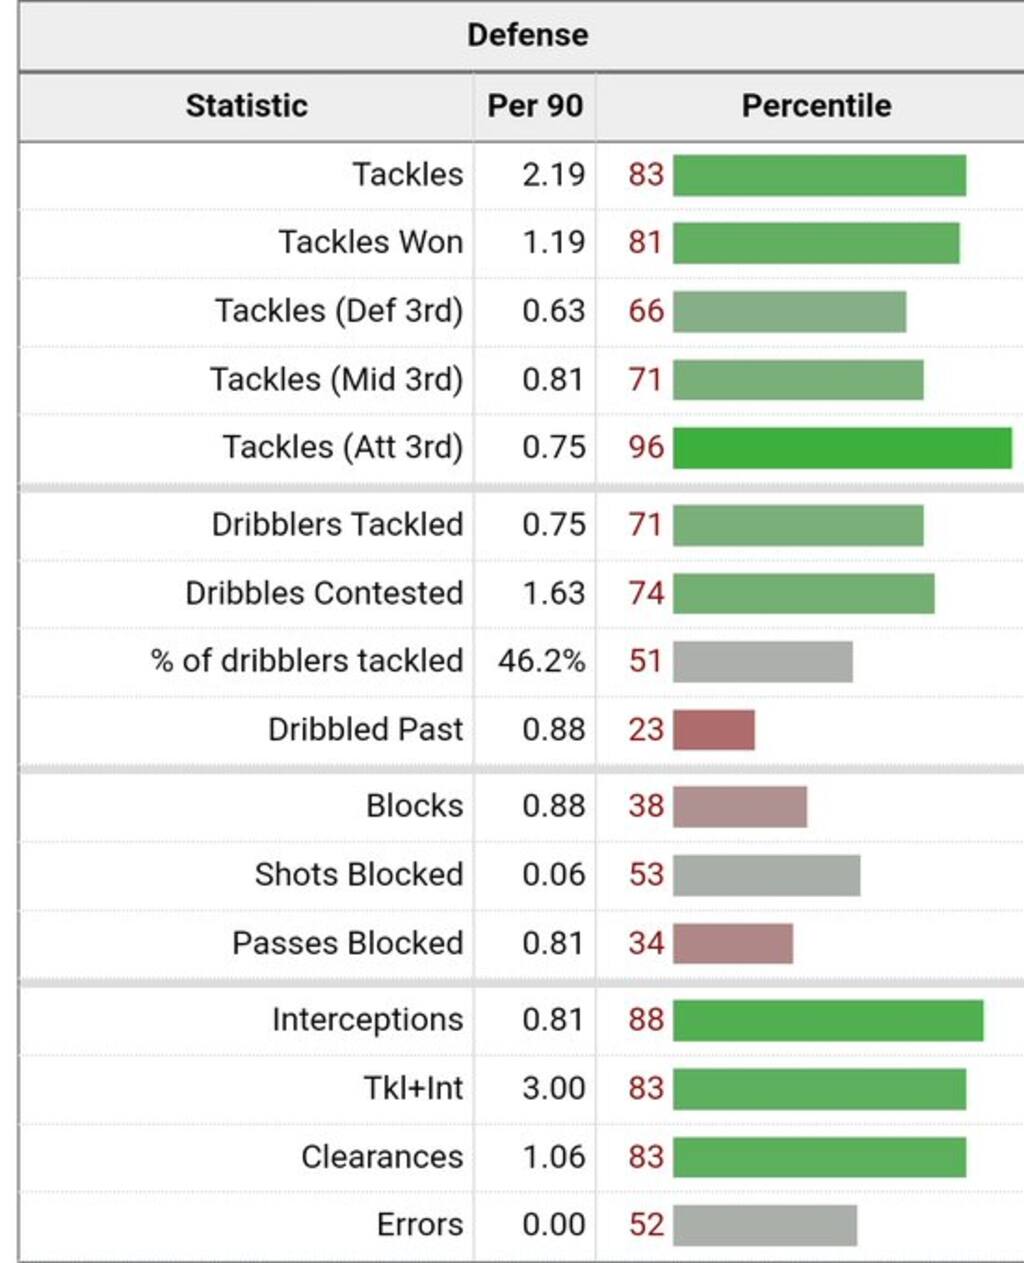Click the Shots Blocked per 90 value
Screen dimensions: 1024x1263
tap(553, 875)
